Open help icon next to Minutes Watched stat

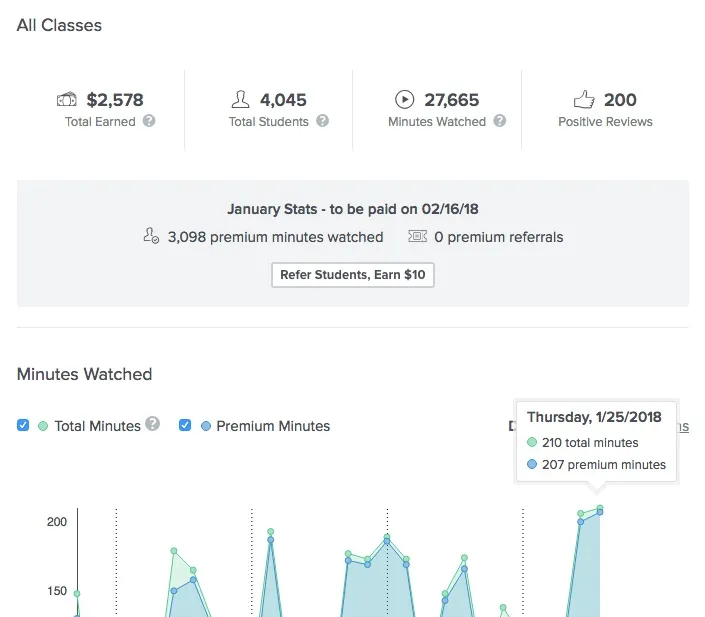[x=500, y=121]
